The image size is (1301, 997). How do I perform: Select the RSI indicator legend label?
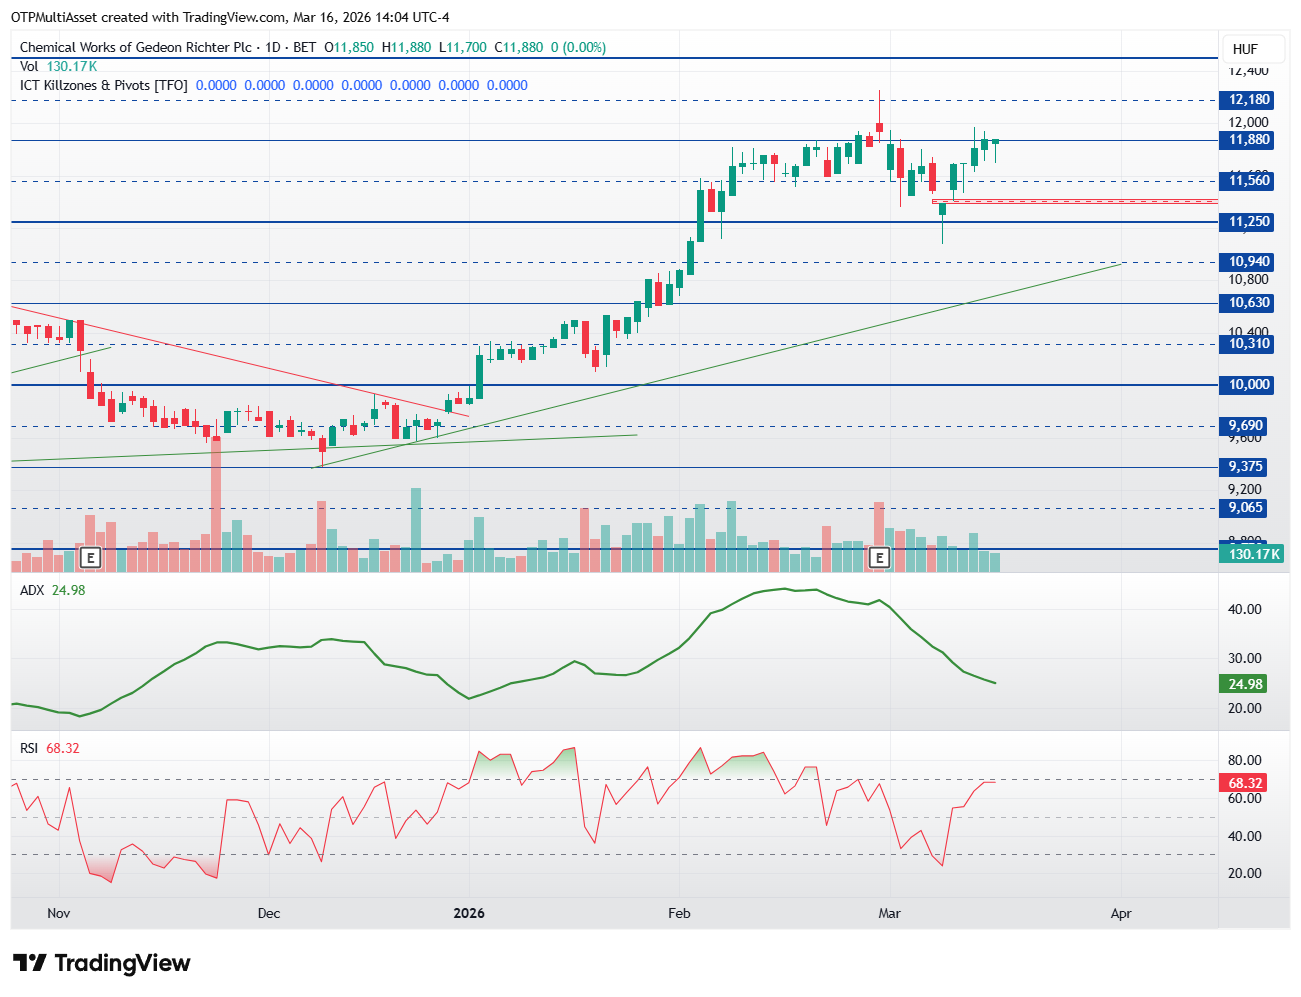(x=29, y=748)
